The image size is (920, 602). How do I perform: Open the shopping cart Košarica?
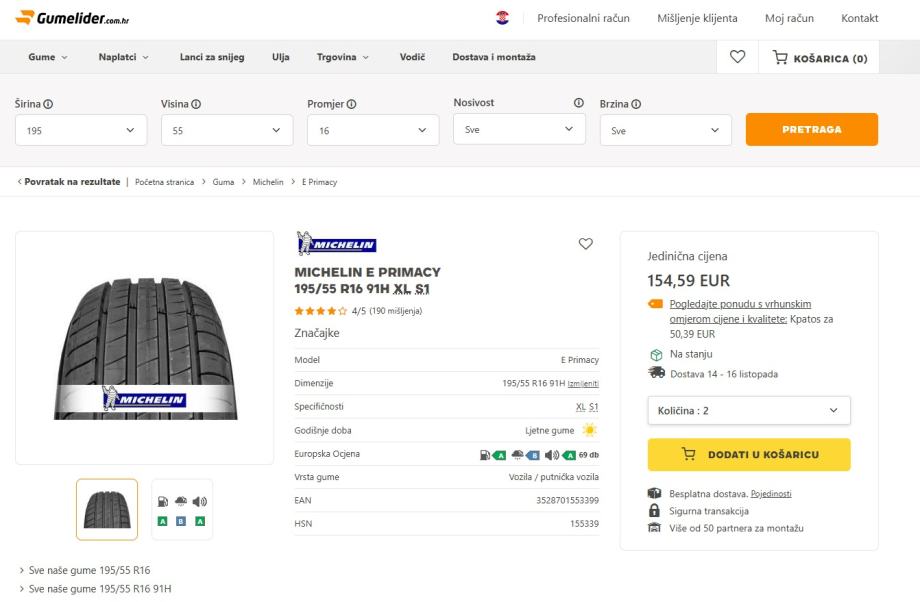click(820, 58)
